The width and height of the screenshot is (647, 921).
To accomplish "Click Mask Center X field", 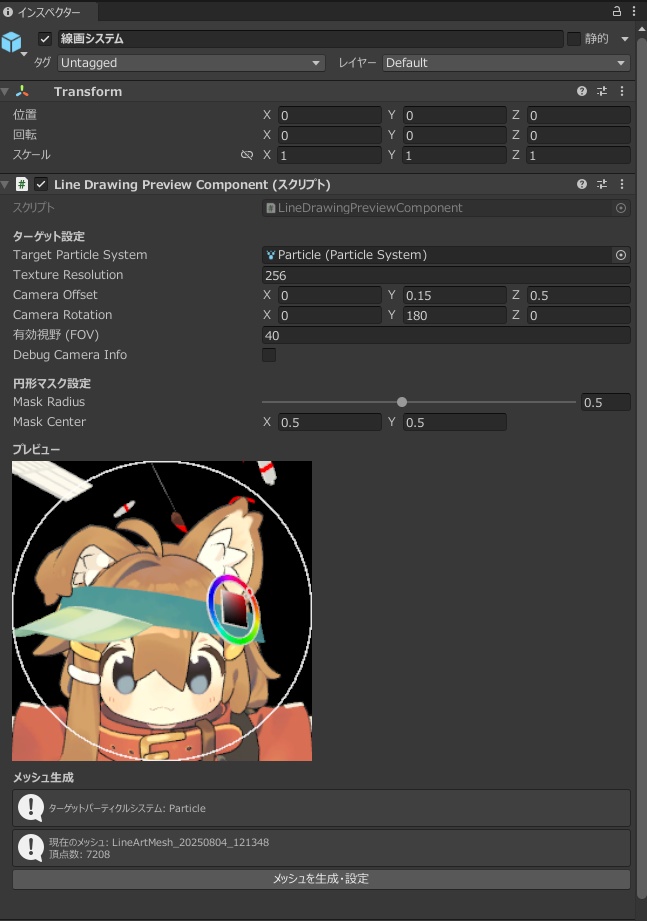I will (329, 422).
